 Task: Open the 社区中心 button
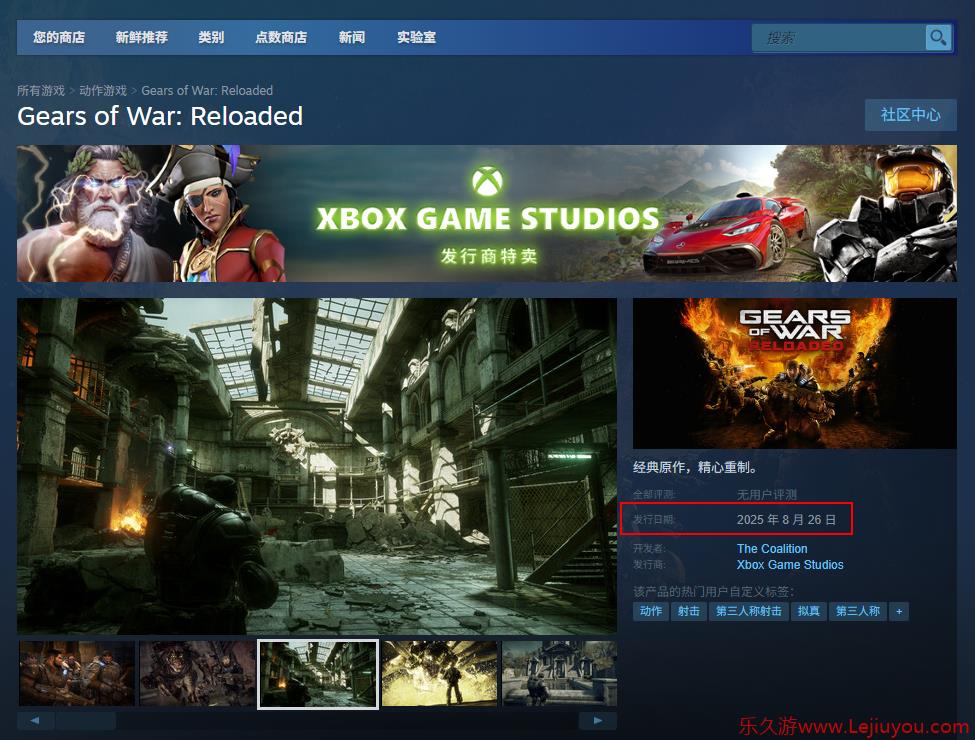[910, 115]
